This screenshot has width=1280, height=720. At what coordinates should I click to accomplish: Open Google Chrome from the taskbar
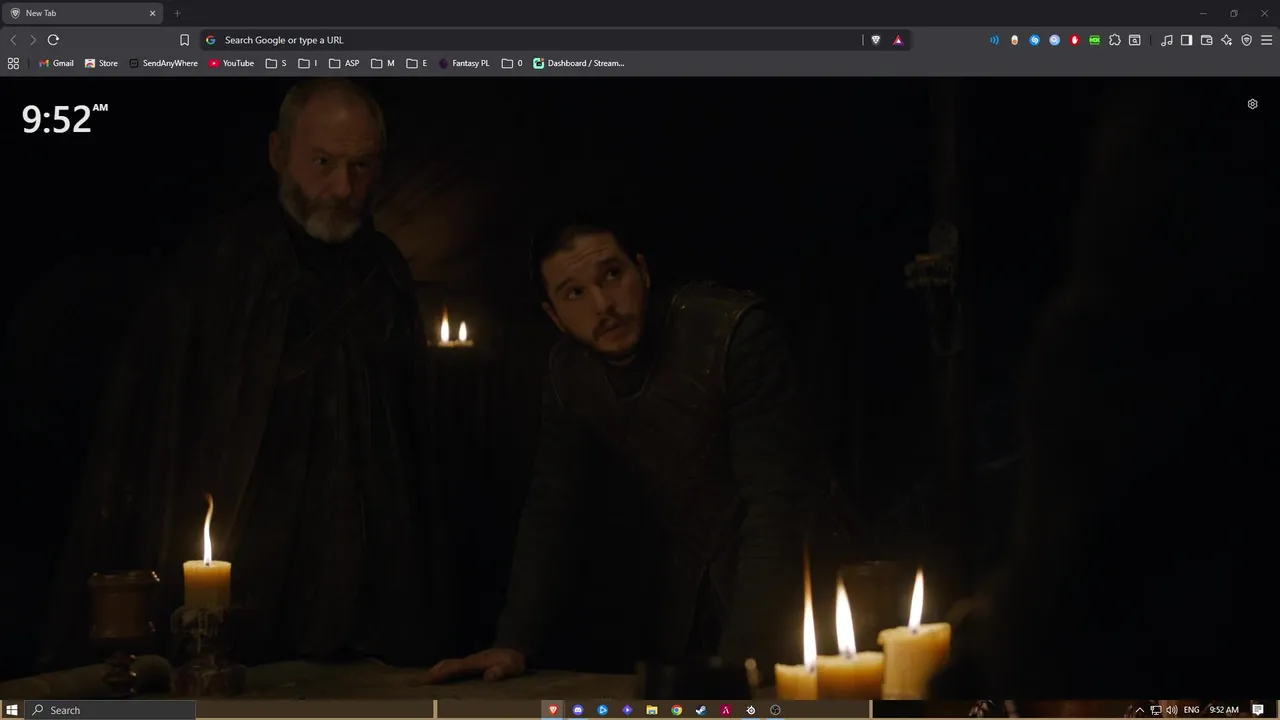(677, 710)
